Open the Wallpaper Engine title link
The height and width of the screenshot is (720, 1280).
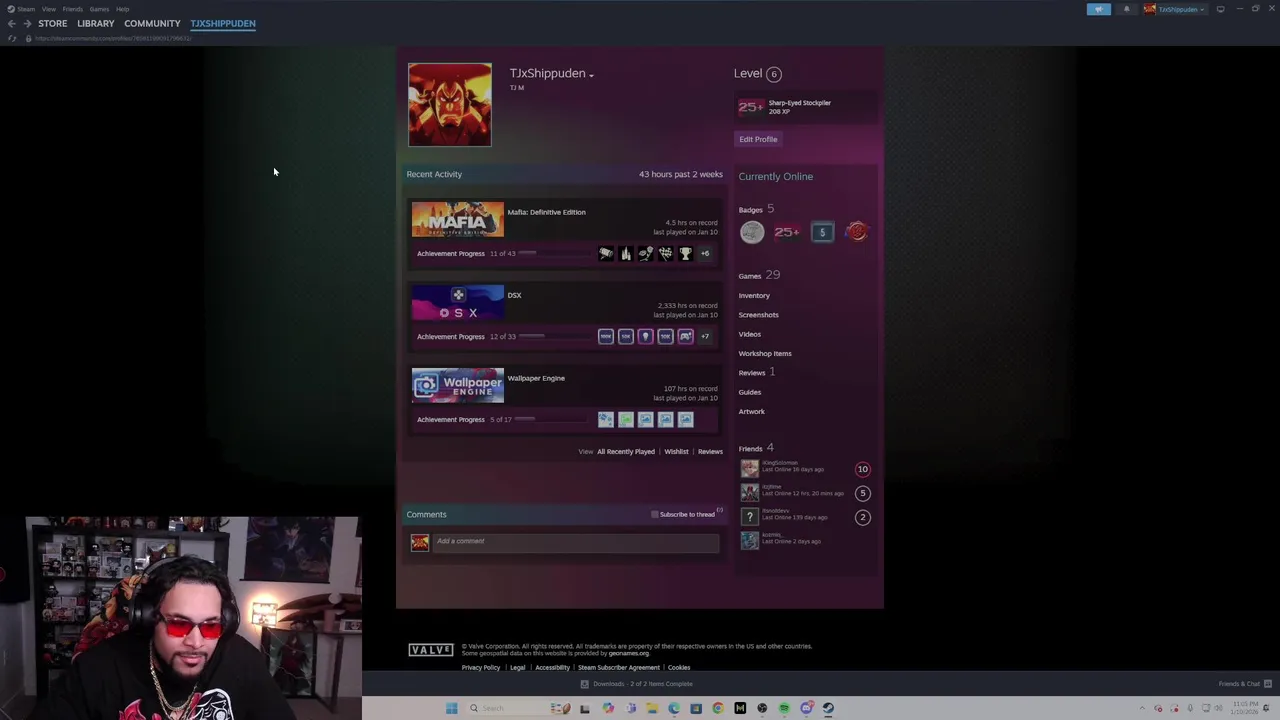tap(536, 378)
